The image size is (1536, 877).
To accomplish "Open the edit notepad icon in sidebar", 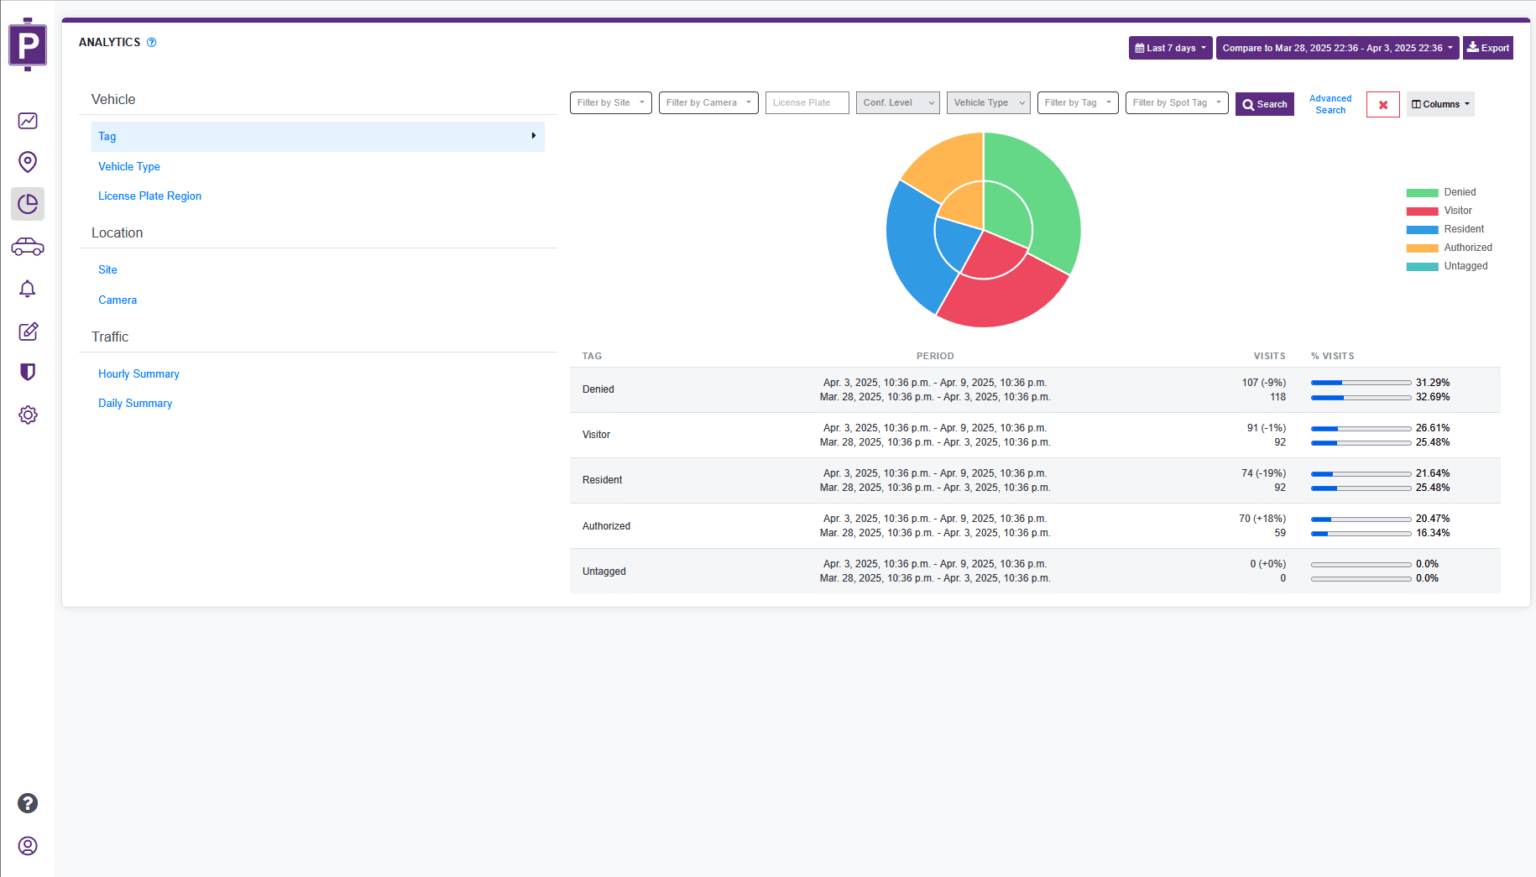I will (x=28, y=331).
